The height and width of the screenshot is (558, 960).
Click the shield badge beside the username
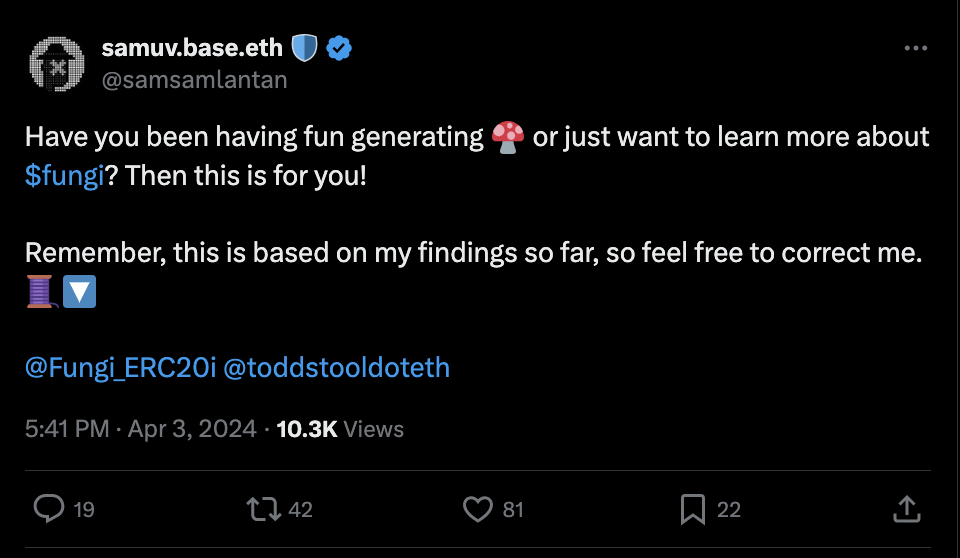tap(304, 47)
